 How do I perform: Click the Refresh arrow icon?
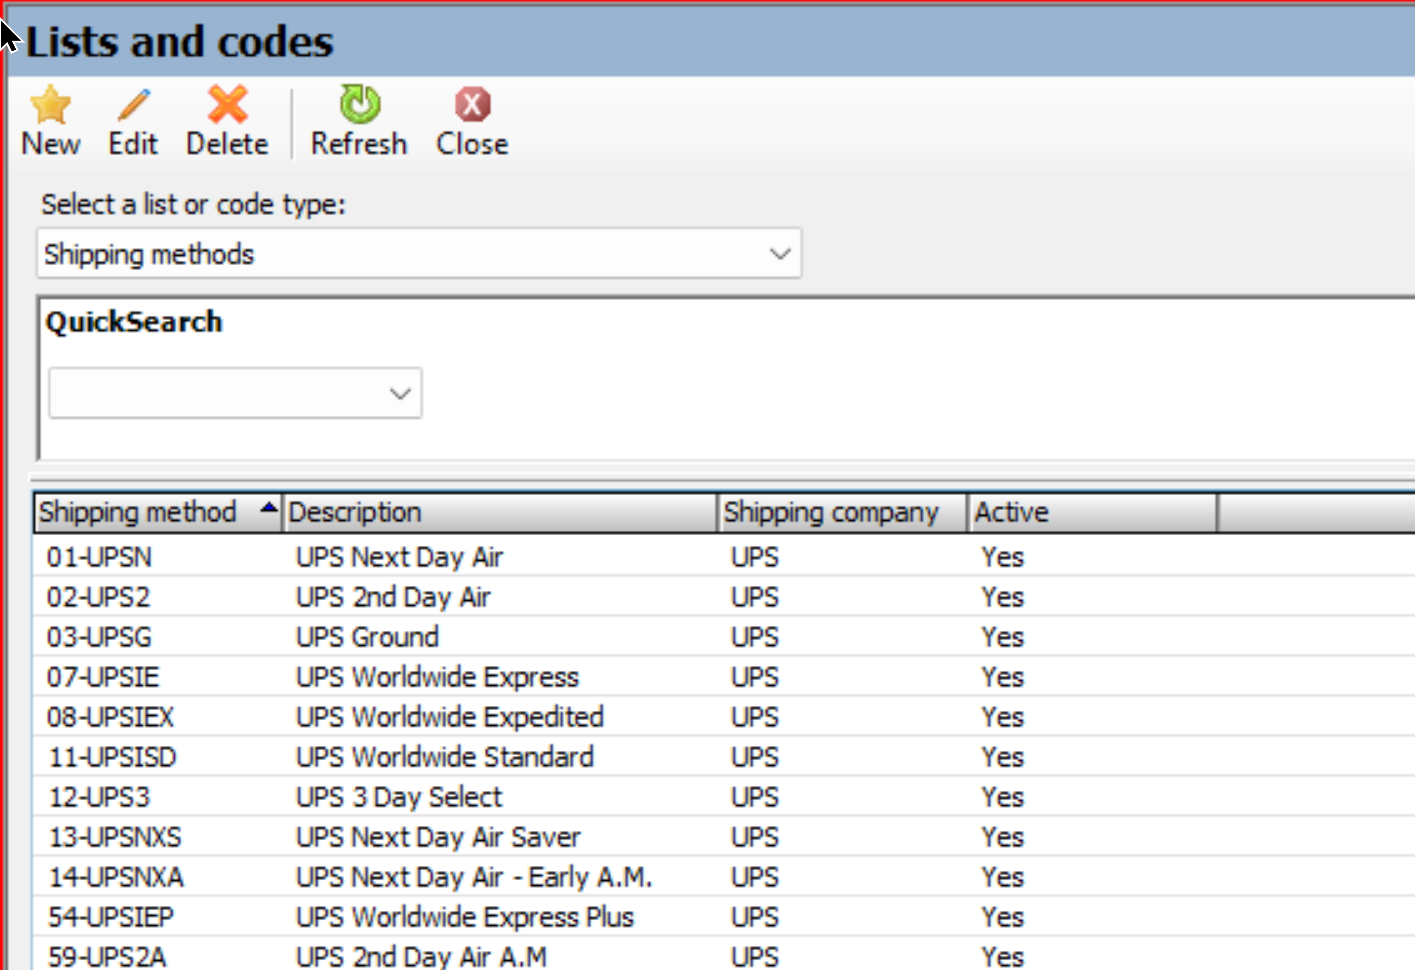(x=359, y=104)
